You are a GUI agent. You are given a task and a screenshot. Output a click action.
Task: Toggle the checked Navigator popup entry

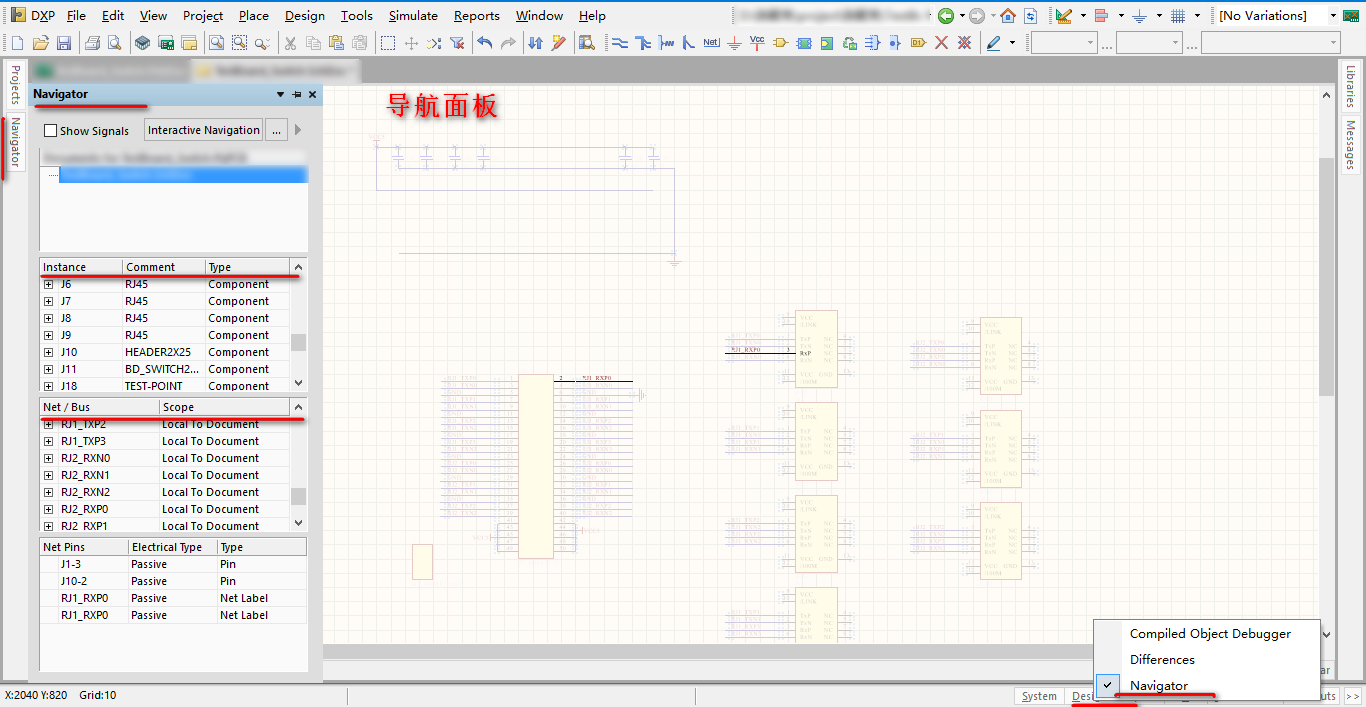tap(1158, 686)
